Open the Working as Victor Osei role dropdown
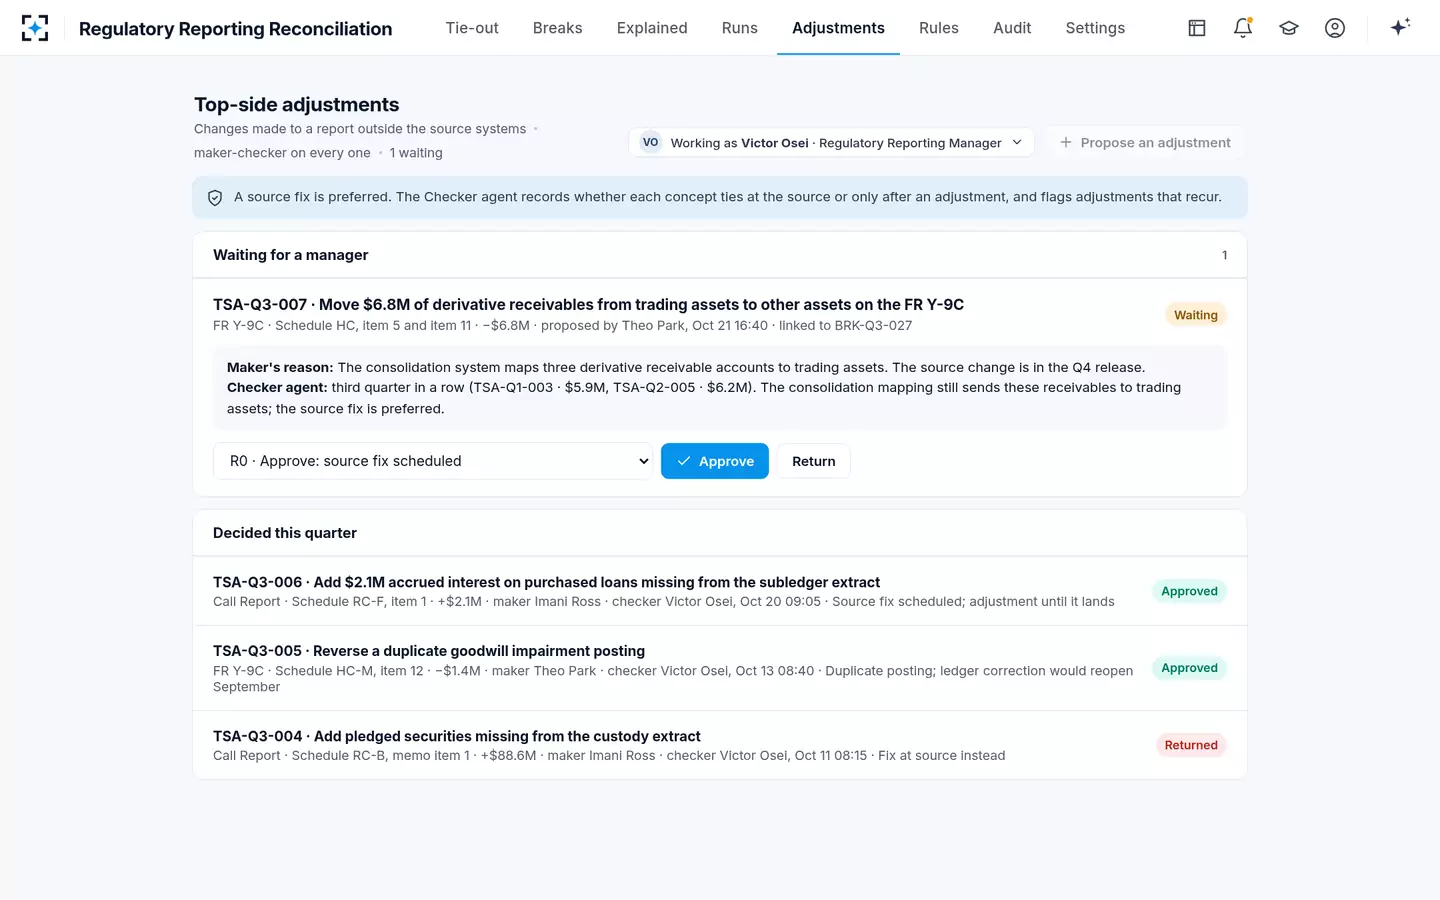The image size is (1440, 900). (831, 143)
